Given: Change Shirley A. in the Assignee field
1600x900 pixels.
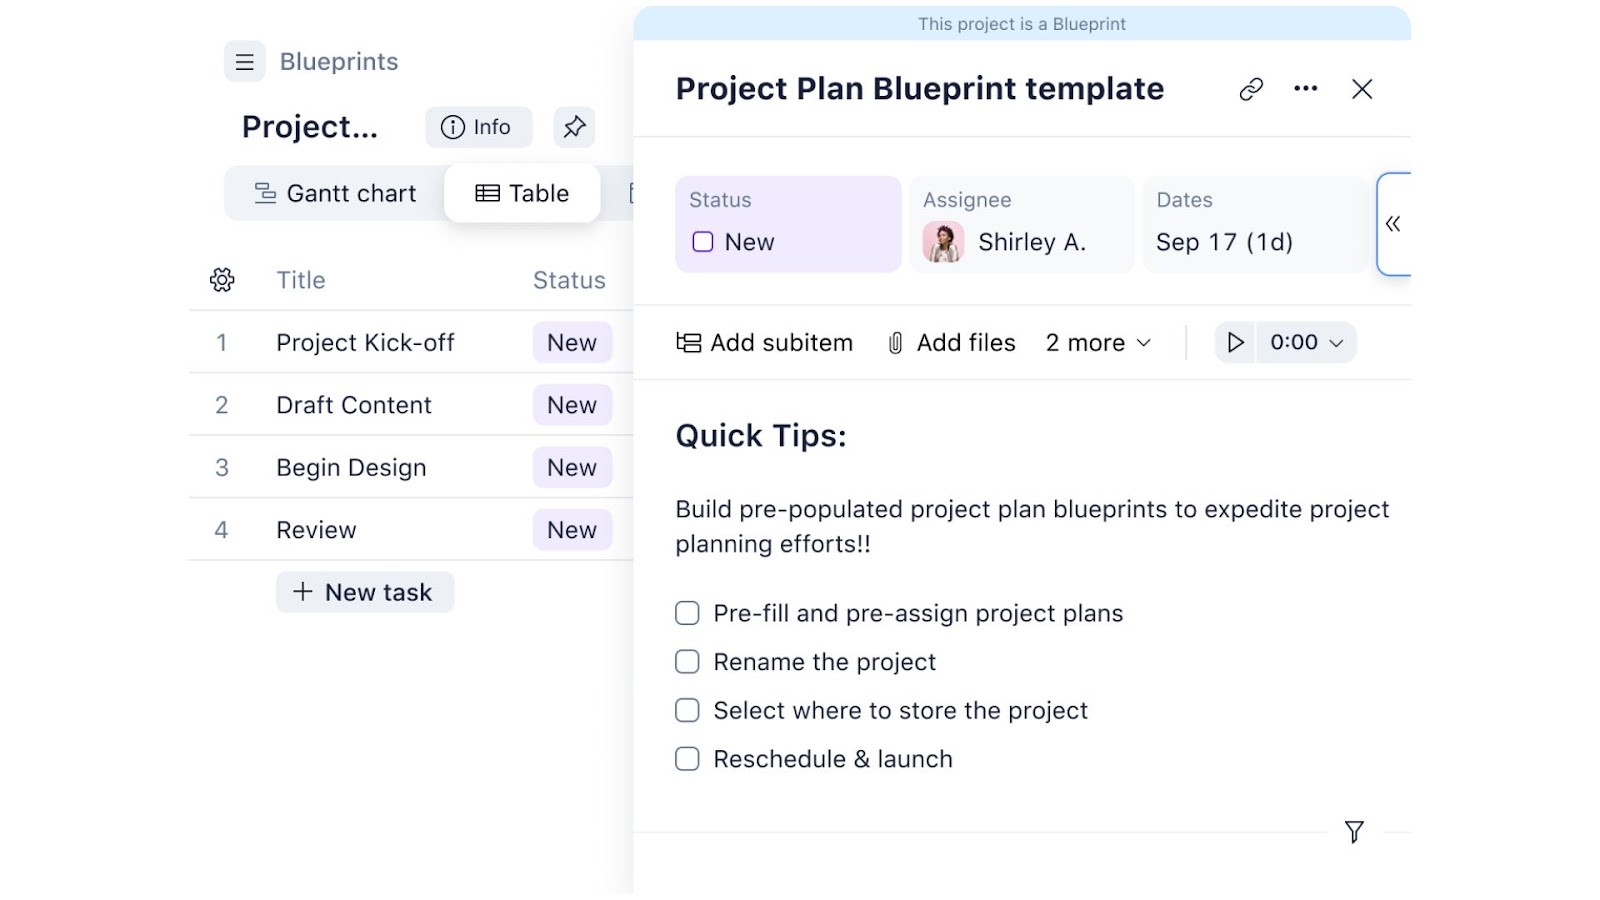Looking at the screenshot, I should coord(1030,241).
